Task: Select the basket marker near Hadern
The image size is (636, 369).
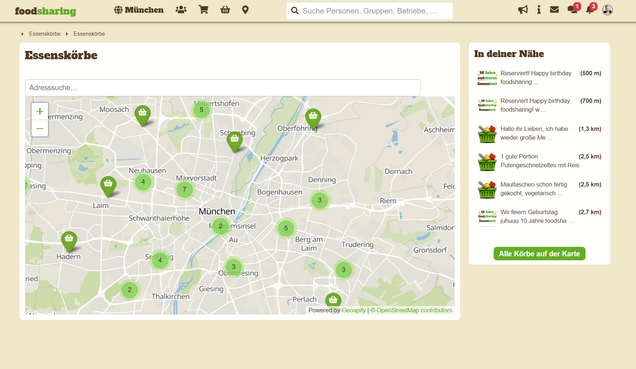Action: [x=69, y=241]
